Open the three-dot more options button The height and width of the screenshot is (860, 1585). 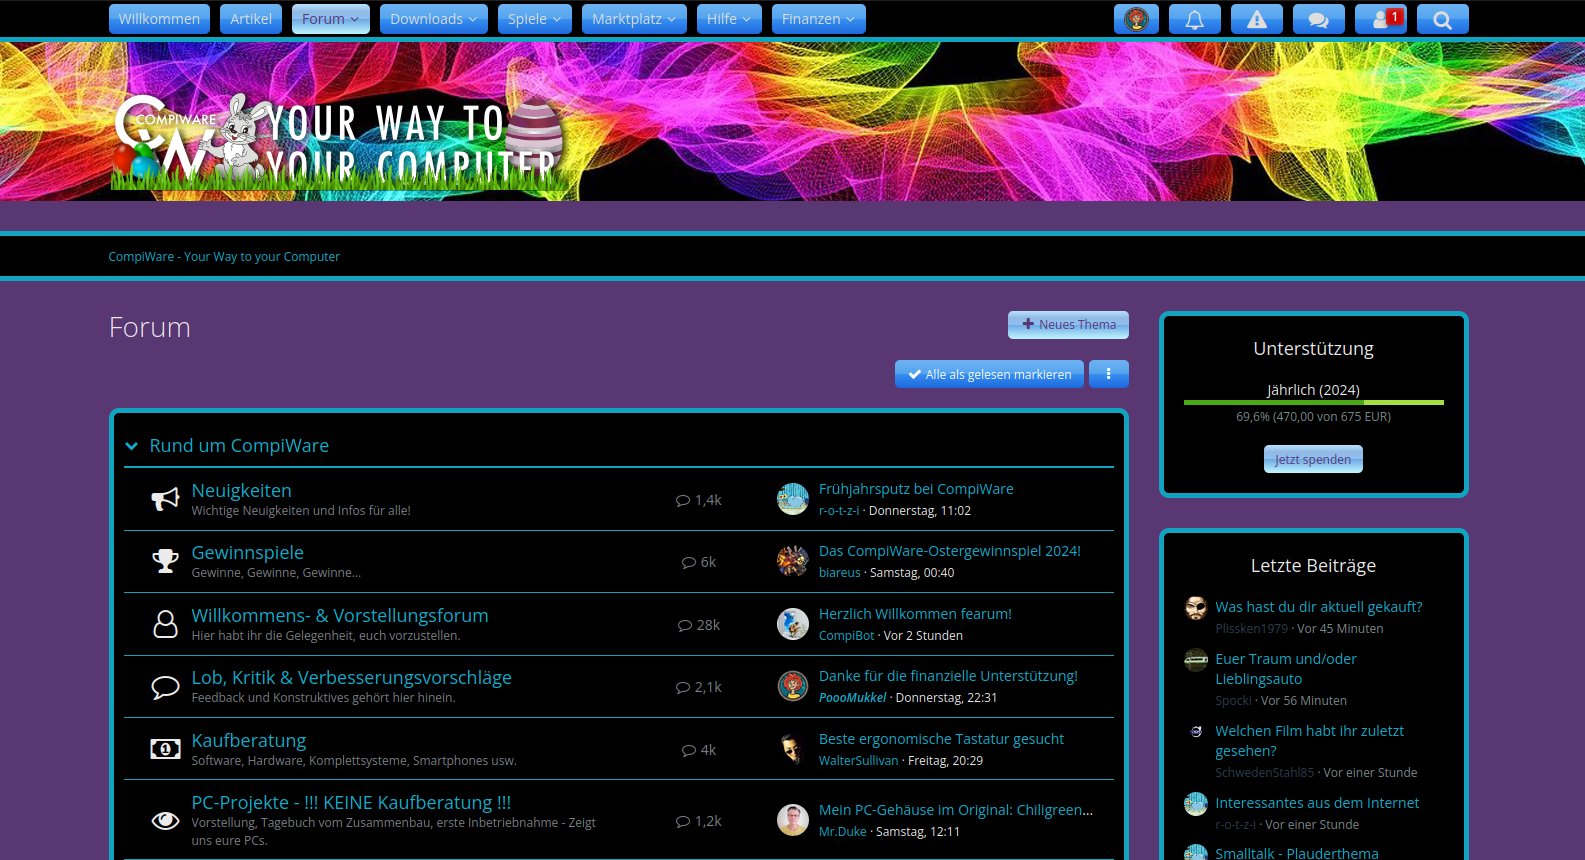click(1108, 374)
